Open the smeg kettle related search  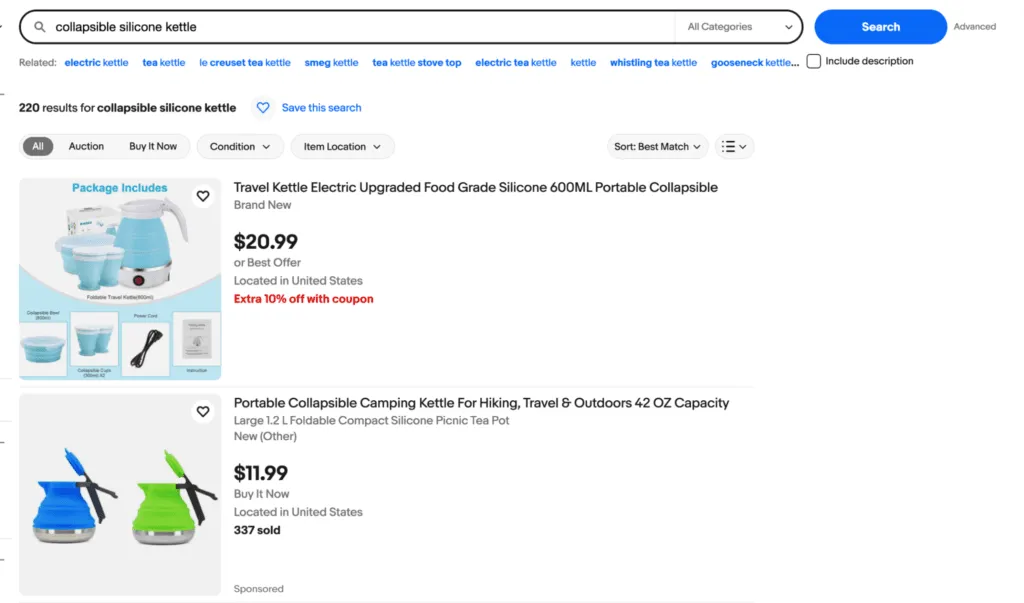point(331,62)
